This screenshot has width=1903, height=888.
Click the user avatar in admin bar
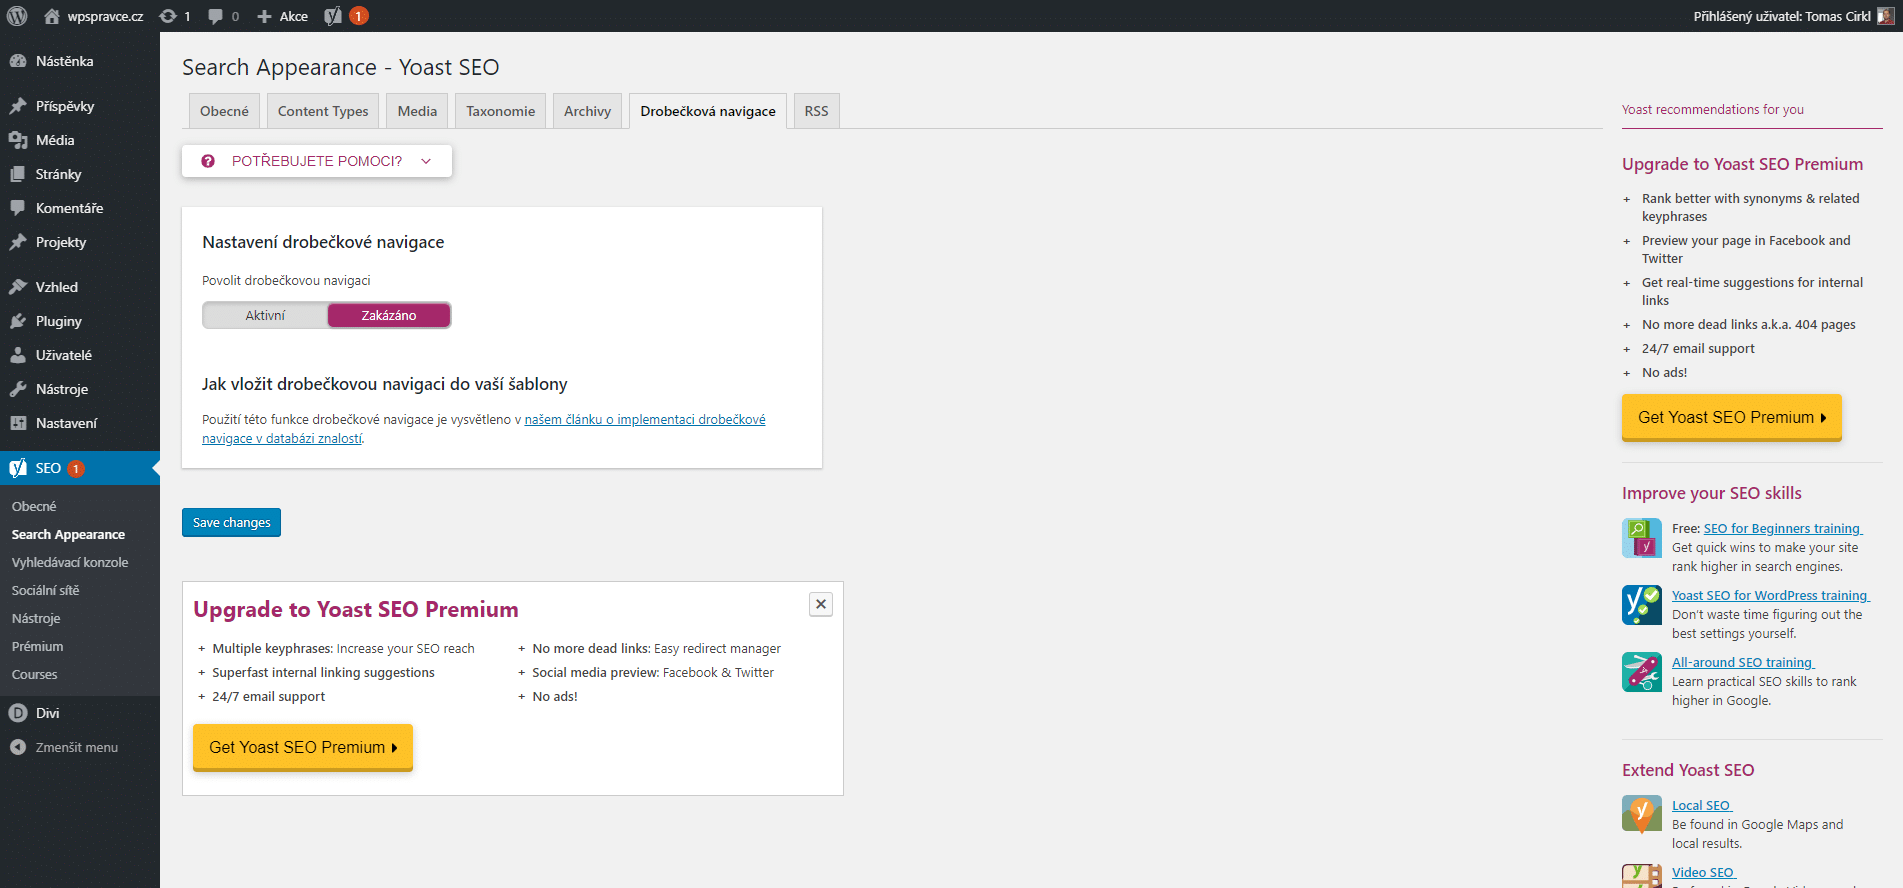point(1885,16)
